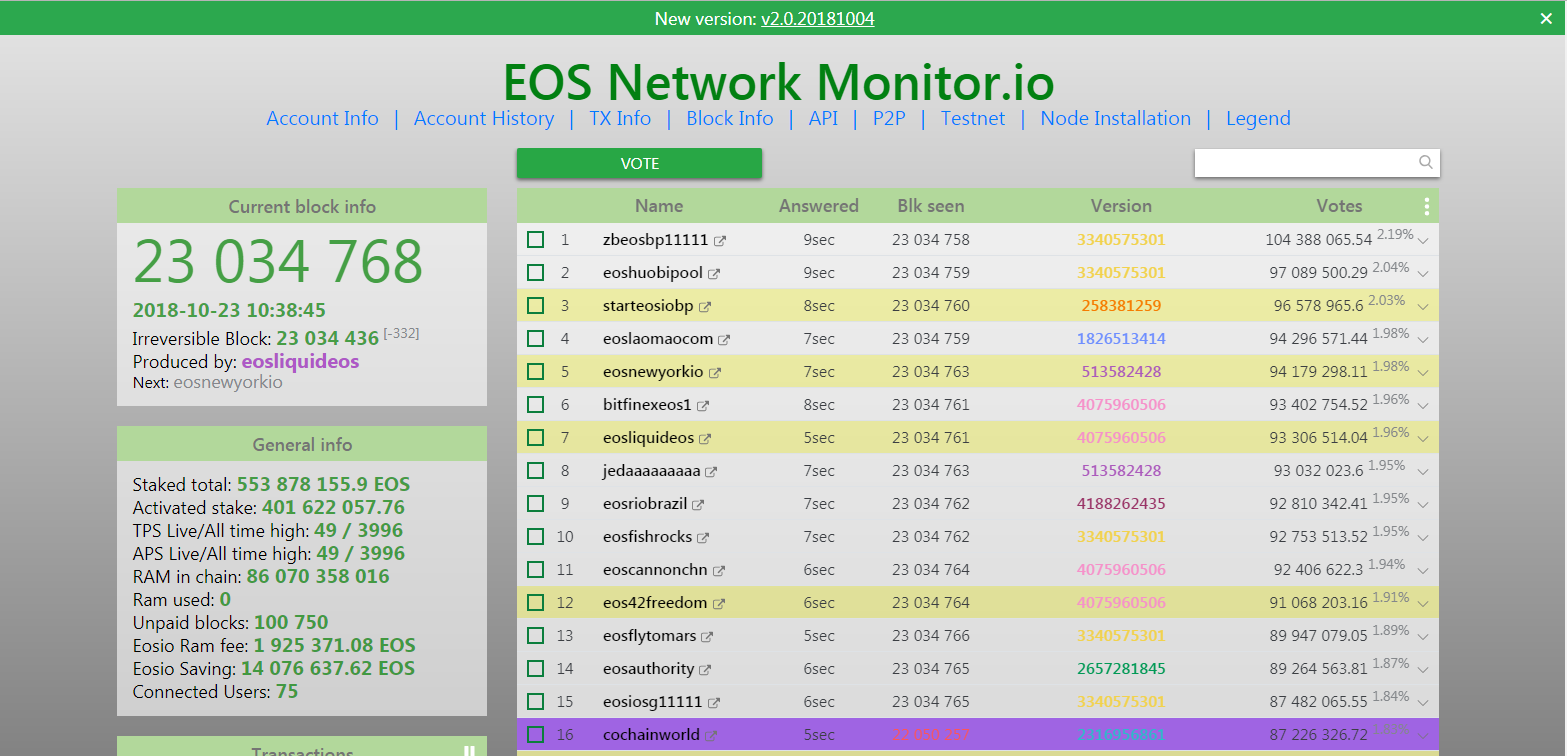Image resolution: width=1567 pixels, height=756 pixels.
Task: Open external link icon next to eoscannonchn
Action: coord(718,571)
